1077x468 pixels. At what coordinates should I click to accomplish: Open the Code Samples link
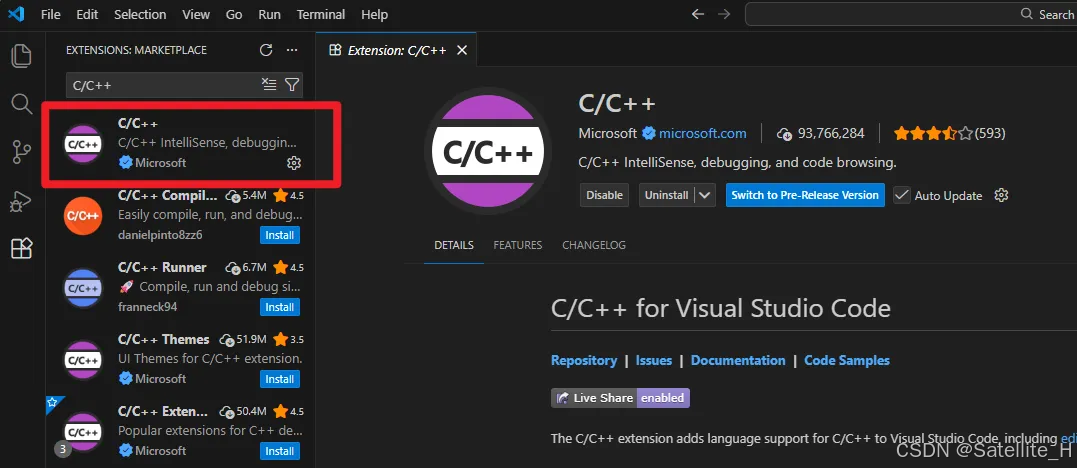pyautogui.click(x=847, y=360)
